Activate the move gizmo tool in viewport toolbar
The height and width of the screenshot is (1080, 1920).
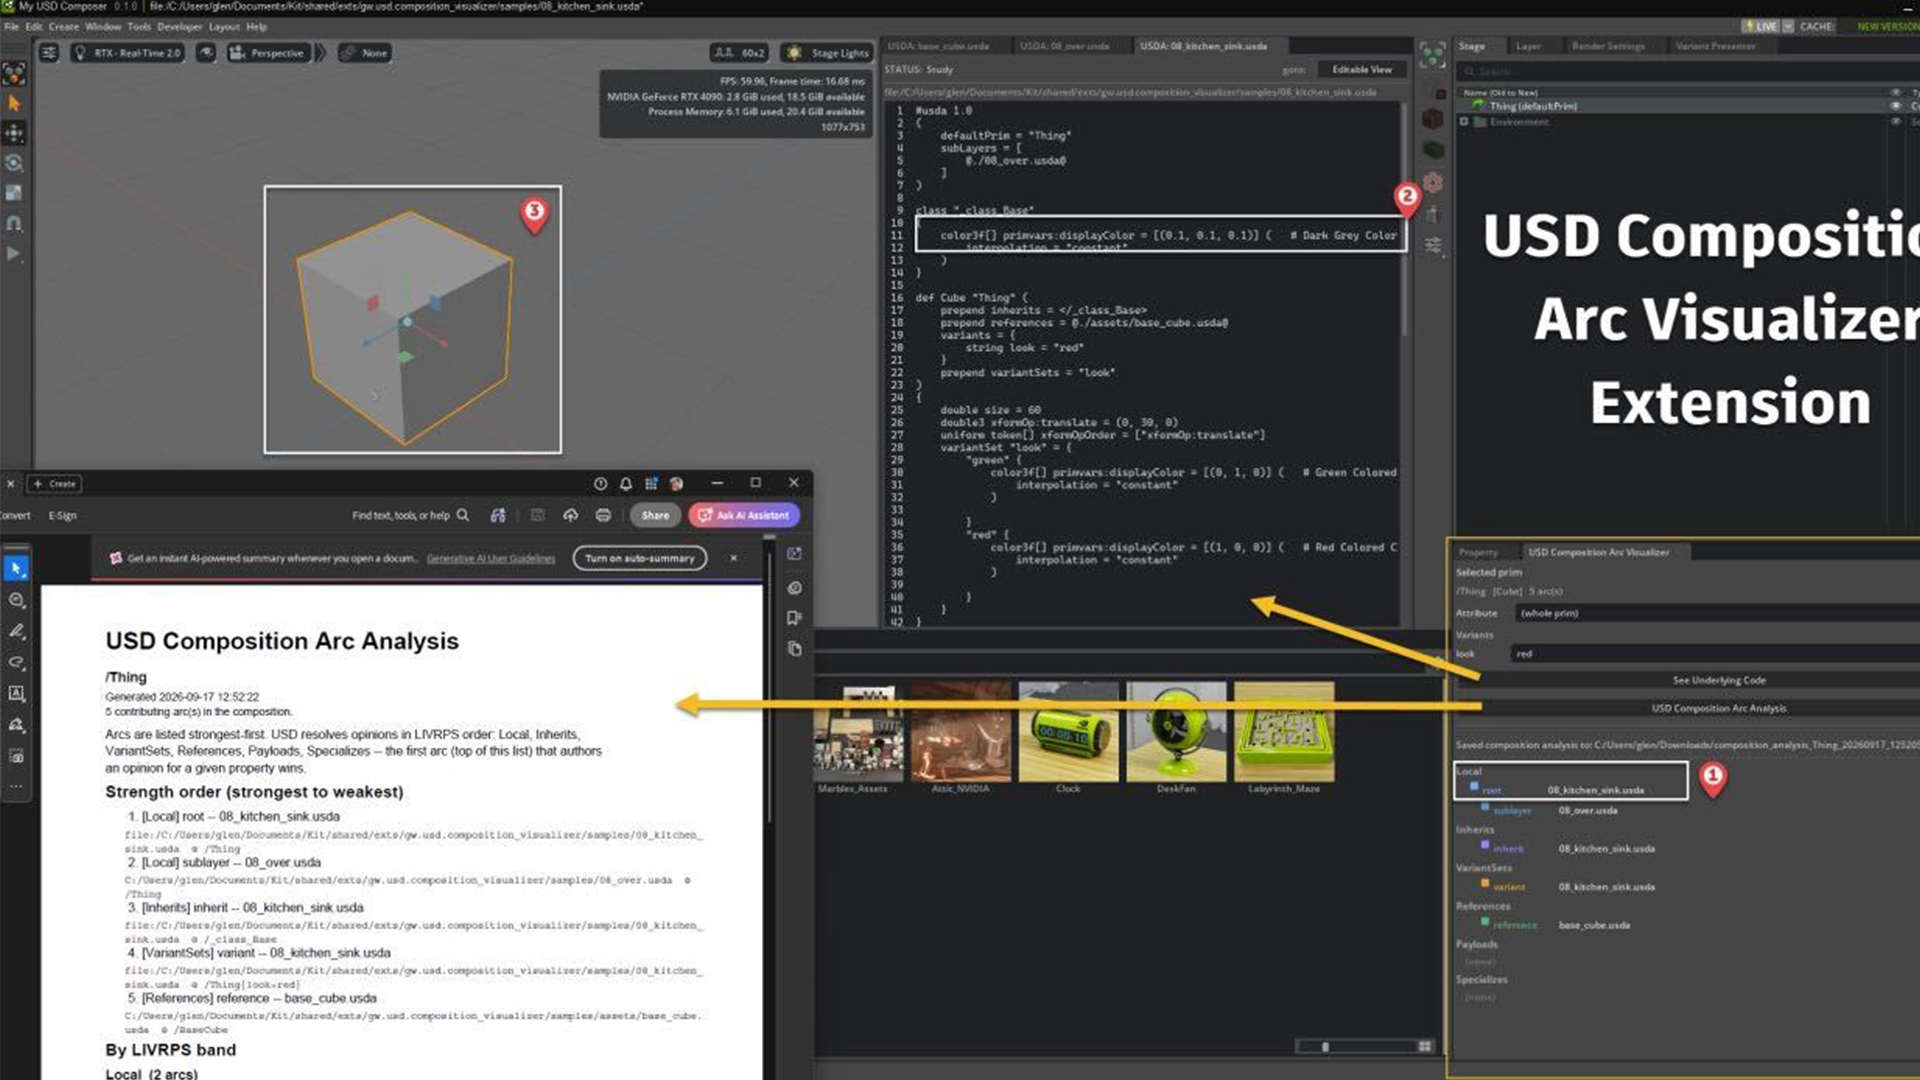(14, 133)
